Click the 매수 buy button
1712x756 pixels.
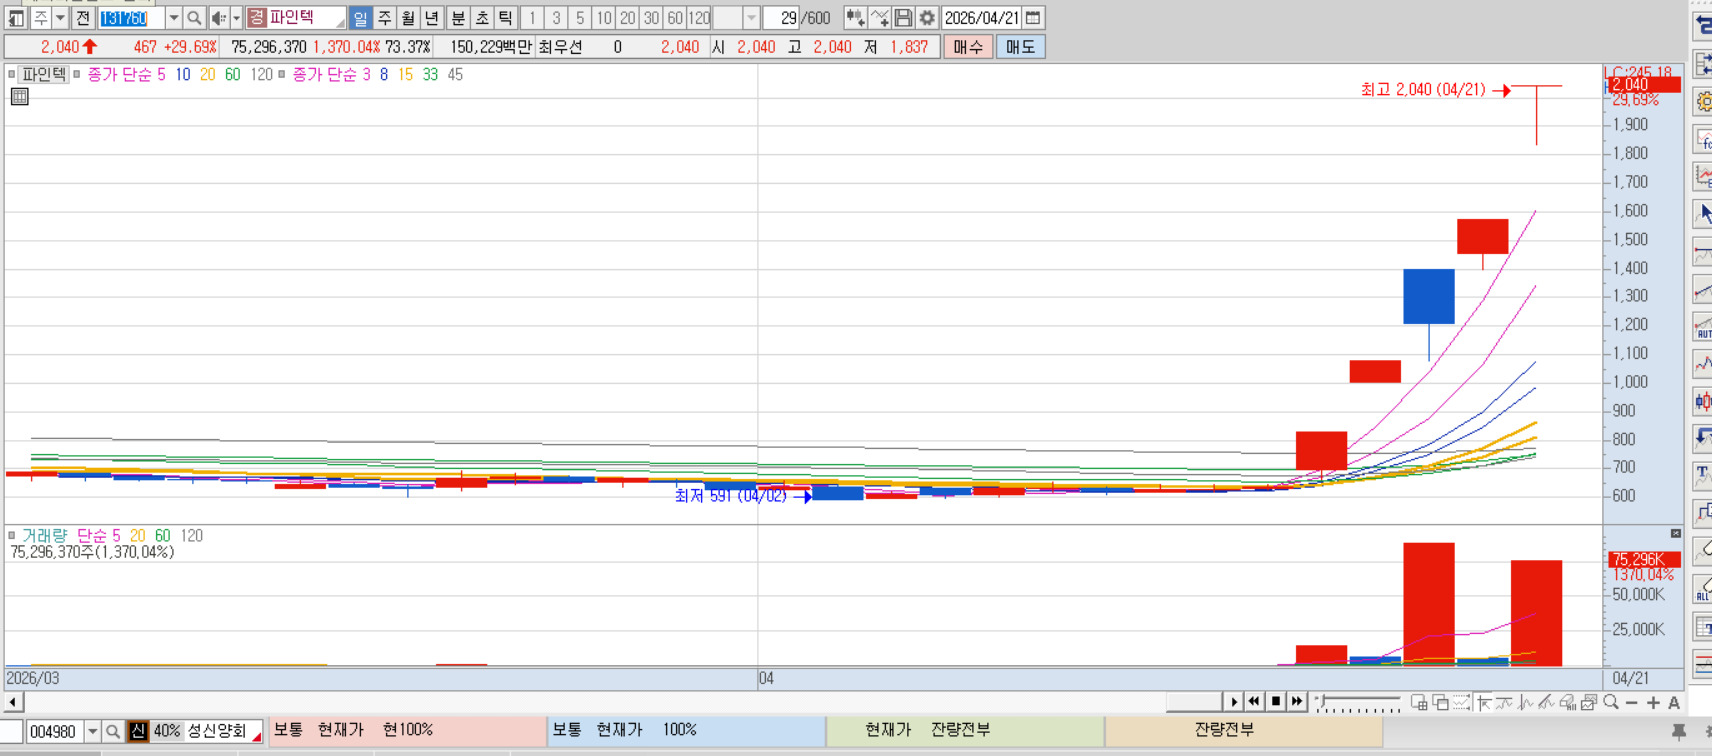968,47
